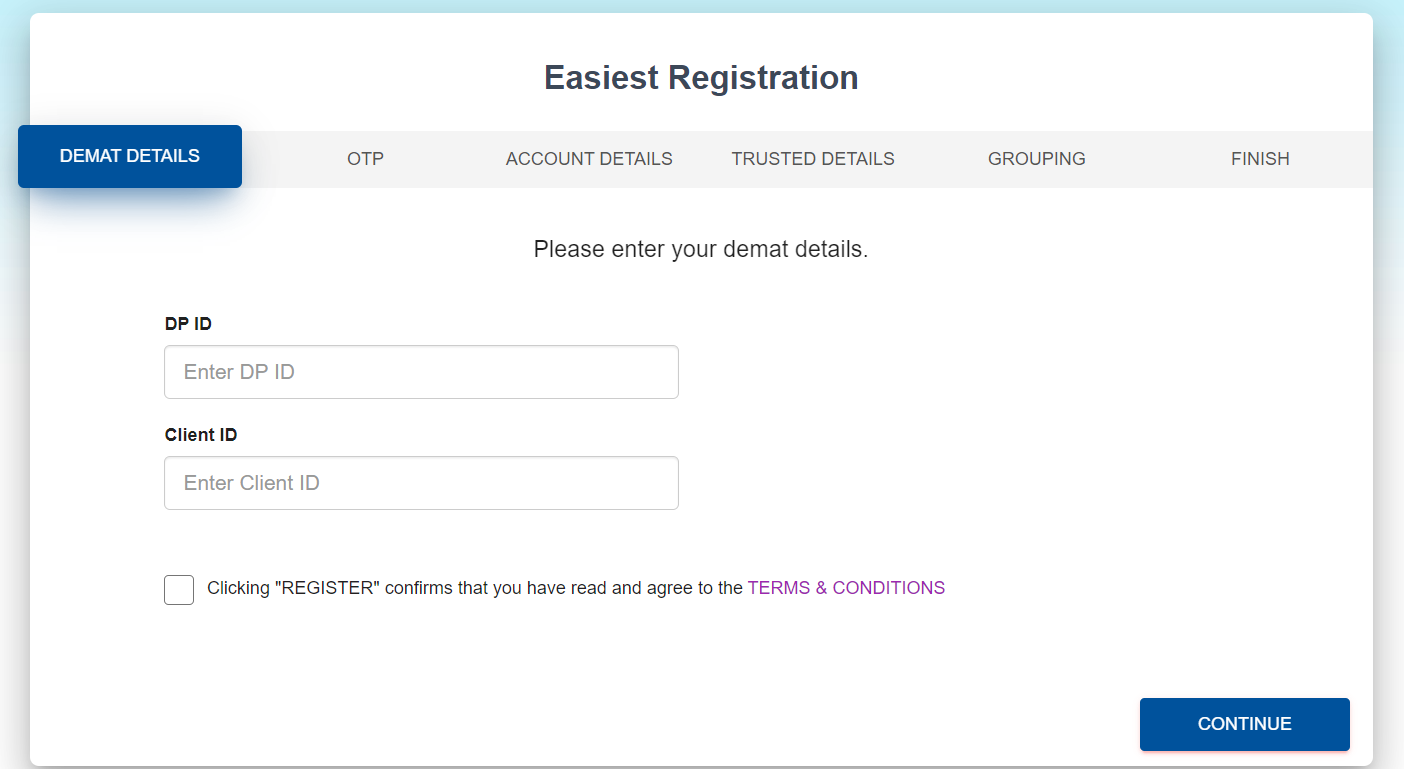Select the GROUPING step tab
The height and width of the screenshot is (769, 1404).
1036,159
